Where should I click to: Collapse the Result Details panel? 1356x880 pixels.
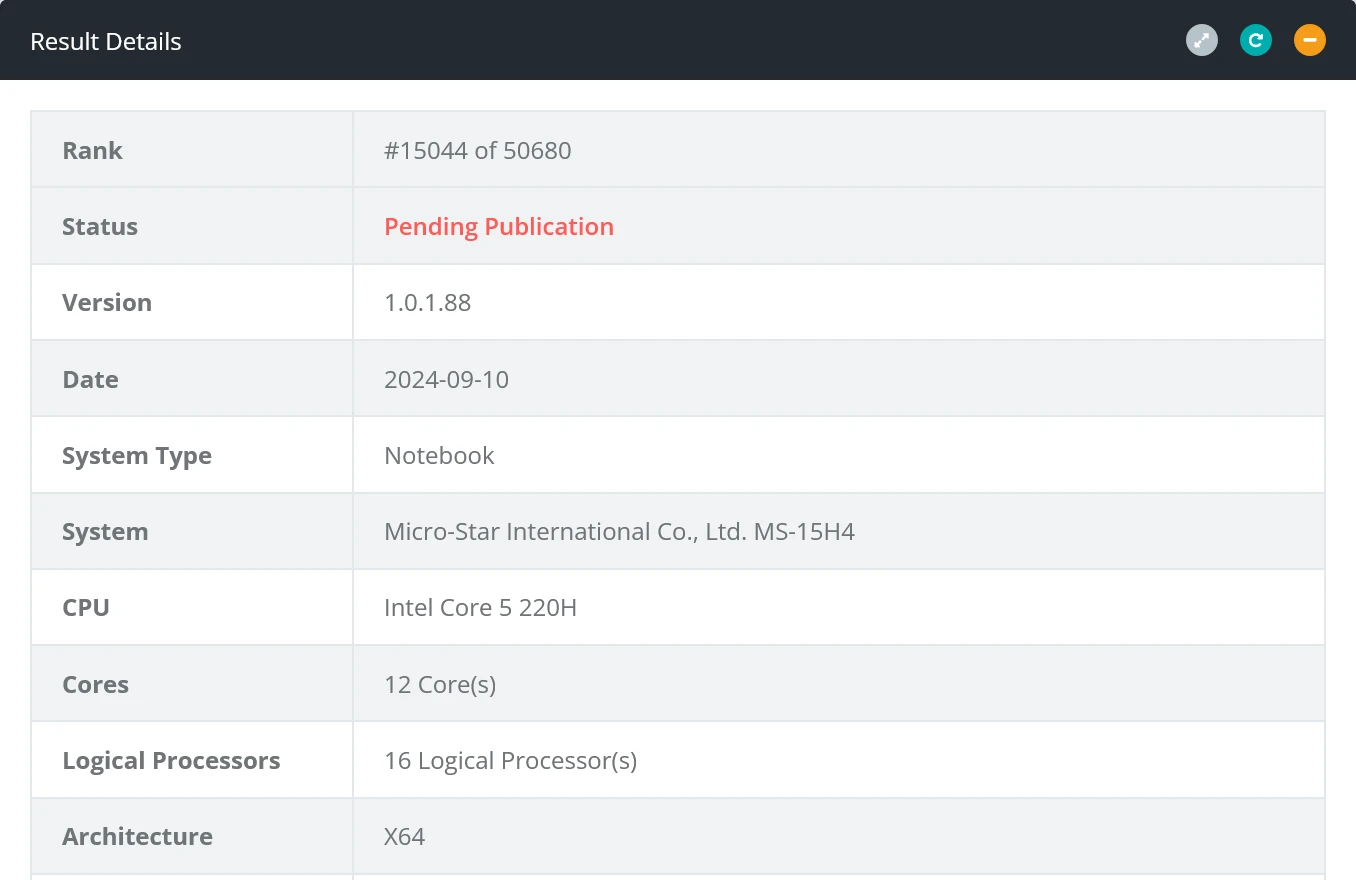click(1310, 41)
